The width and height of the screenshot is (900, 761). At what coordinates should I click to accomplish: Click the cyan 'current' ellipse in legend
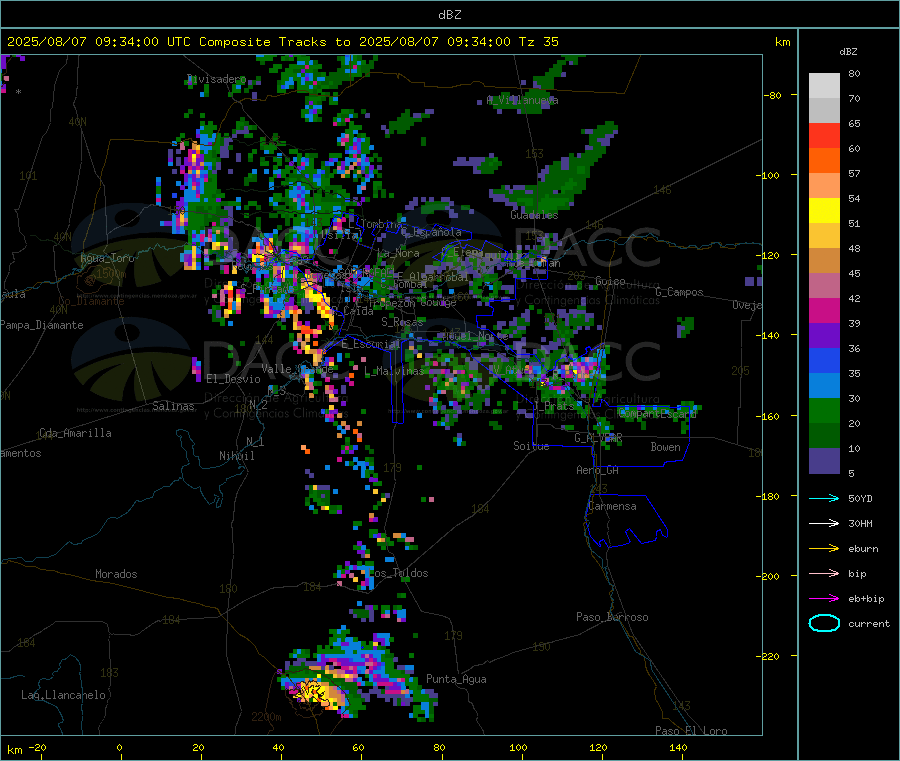pos(824,623)
